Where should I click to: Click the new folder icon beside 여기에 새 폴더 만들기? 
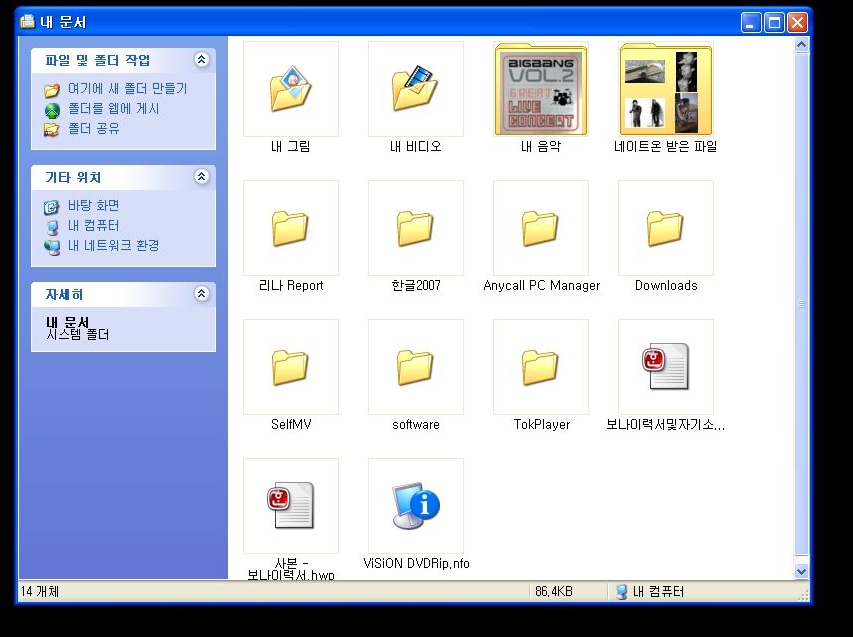52,90
